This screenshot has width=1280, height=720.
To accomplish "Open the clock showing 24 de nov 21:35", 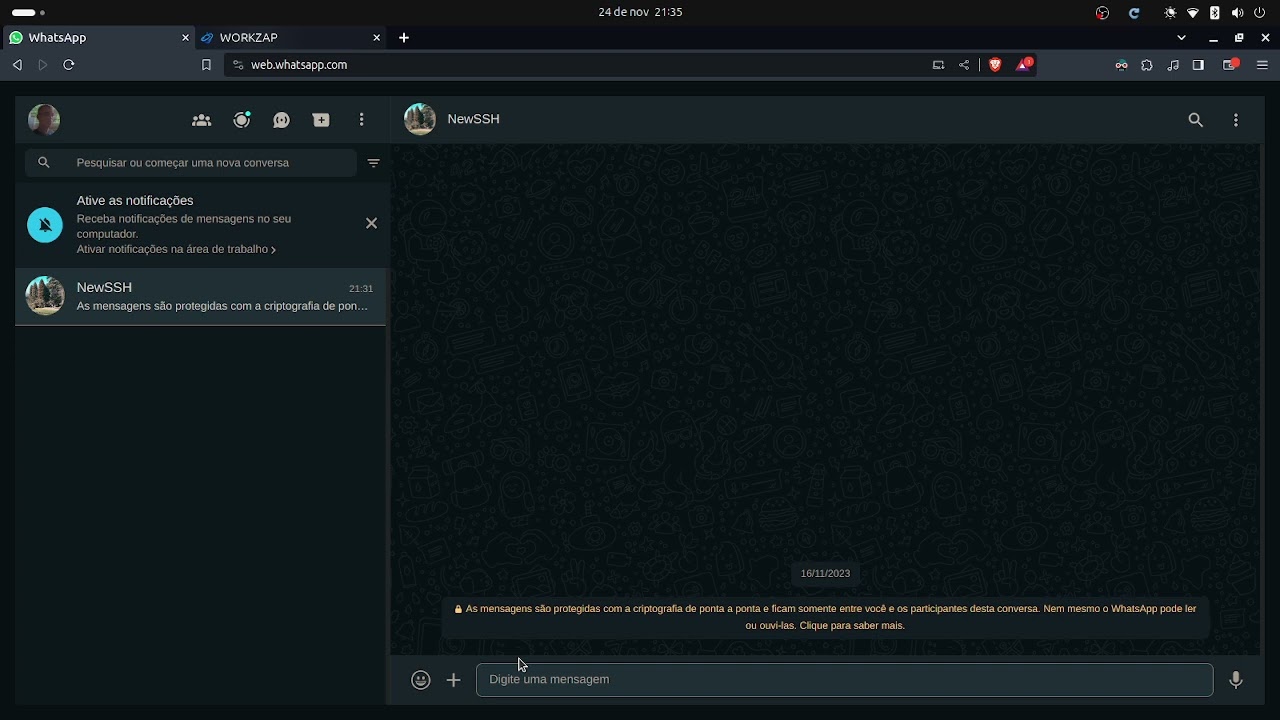I will (640, 12).
